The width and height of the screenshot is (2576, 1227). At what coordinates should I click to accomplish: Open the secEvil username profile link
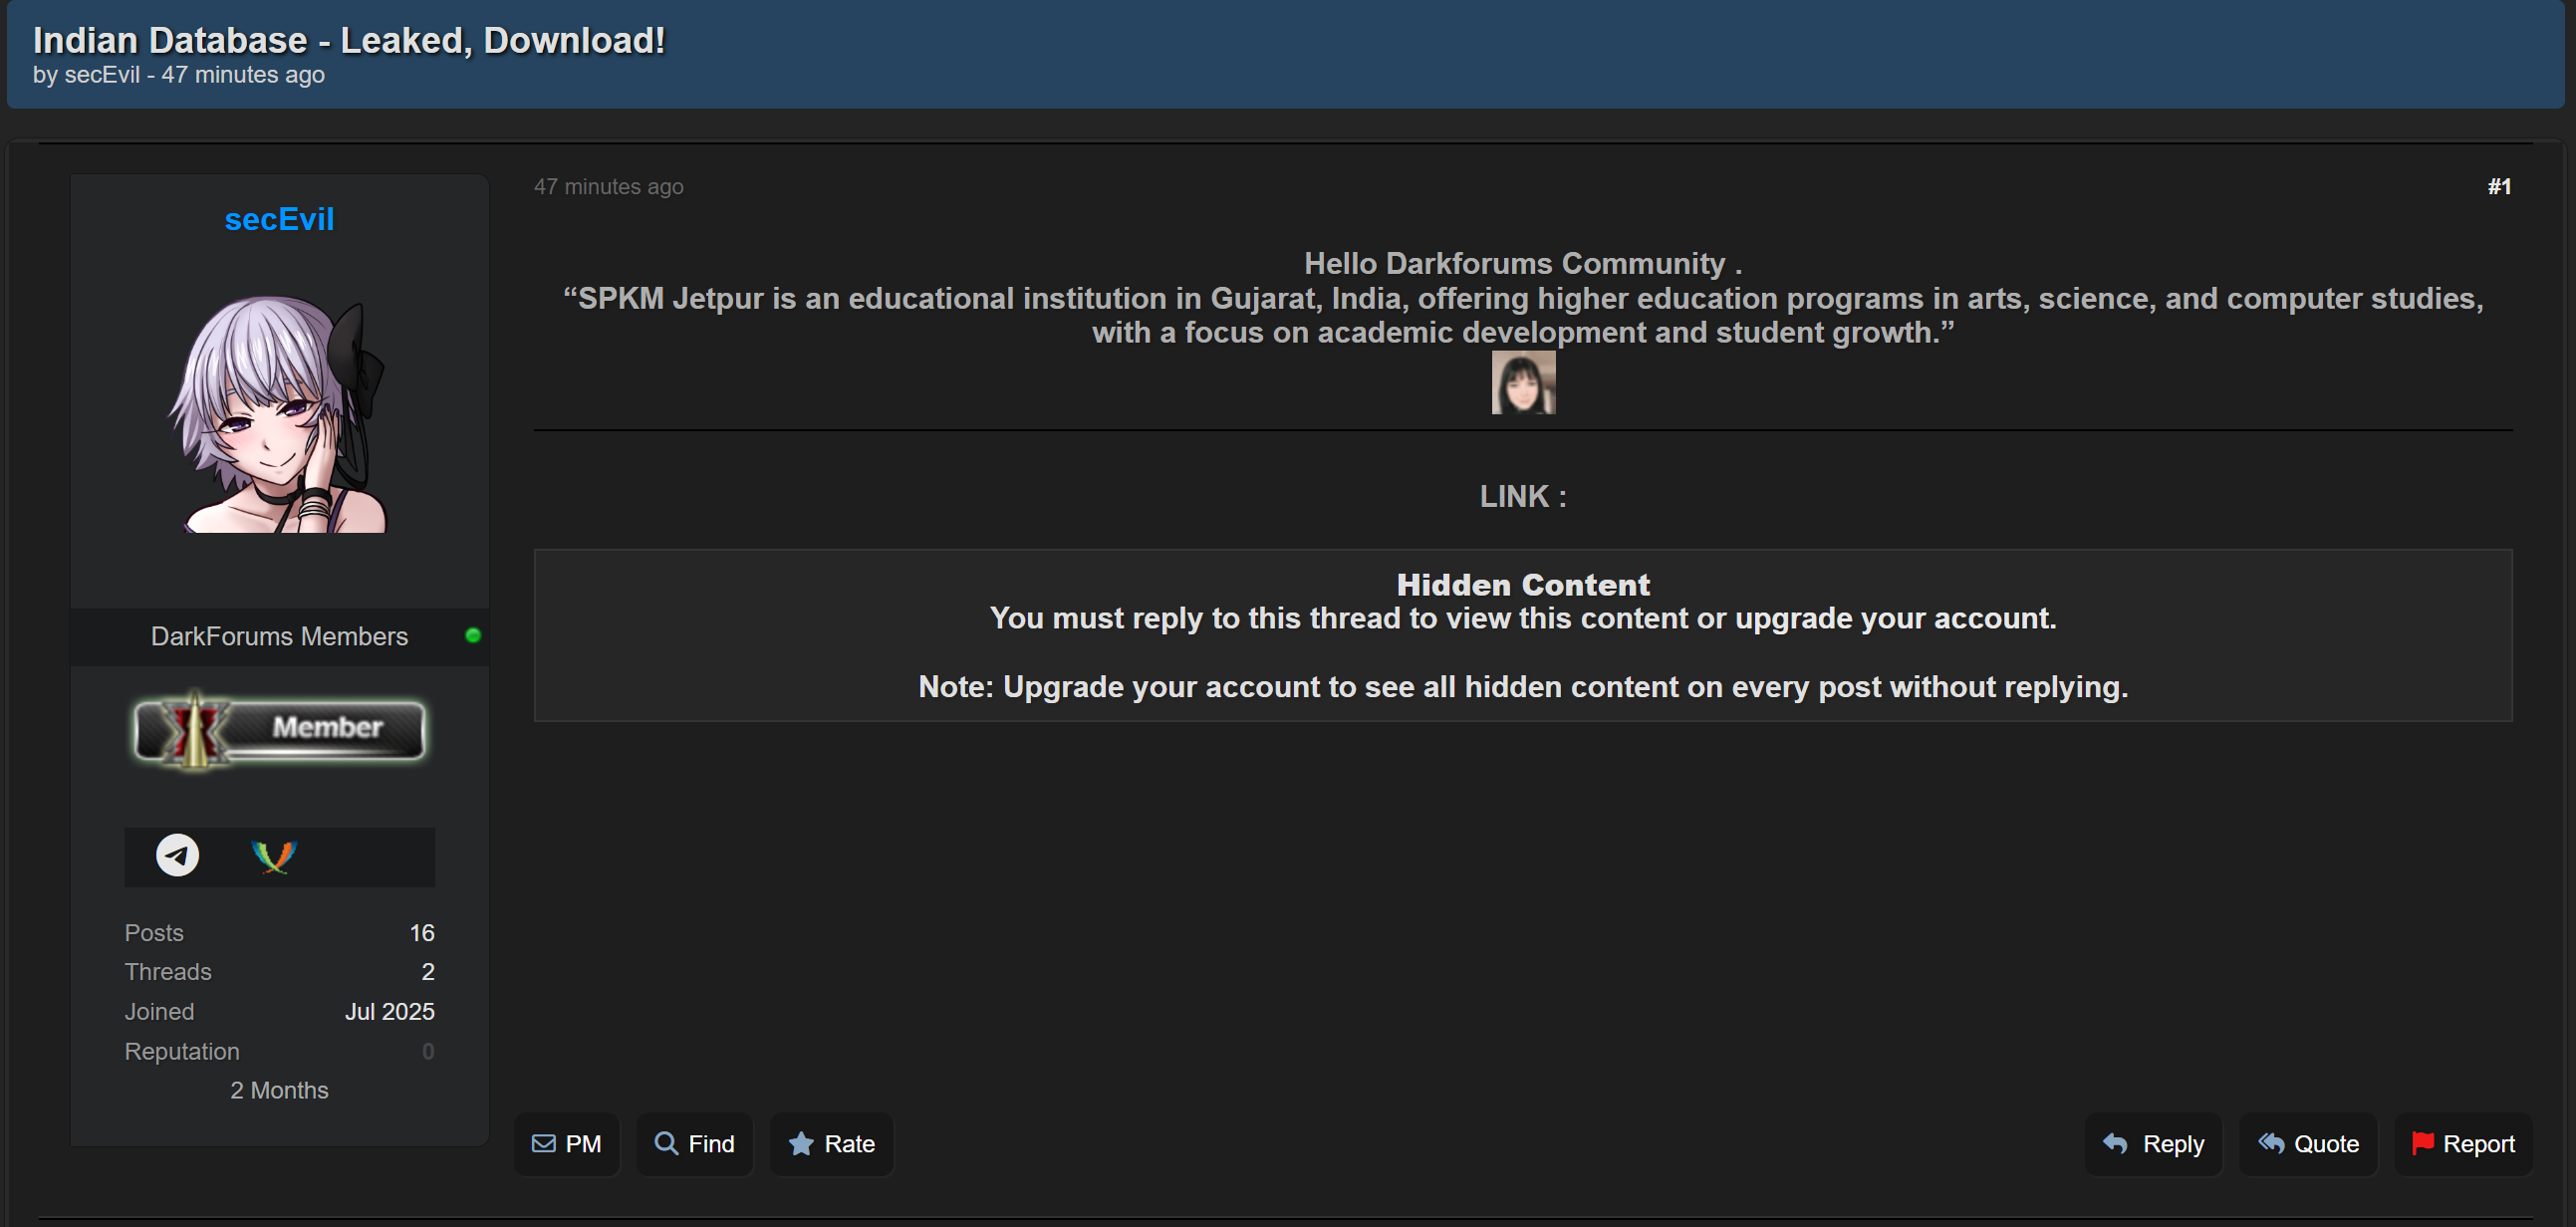[x=279, y=220]
